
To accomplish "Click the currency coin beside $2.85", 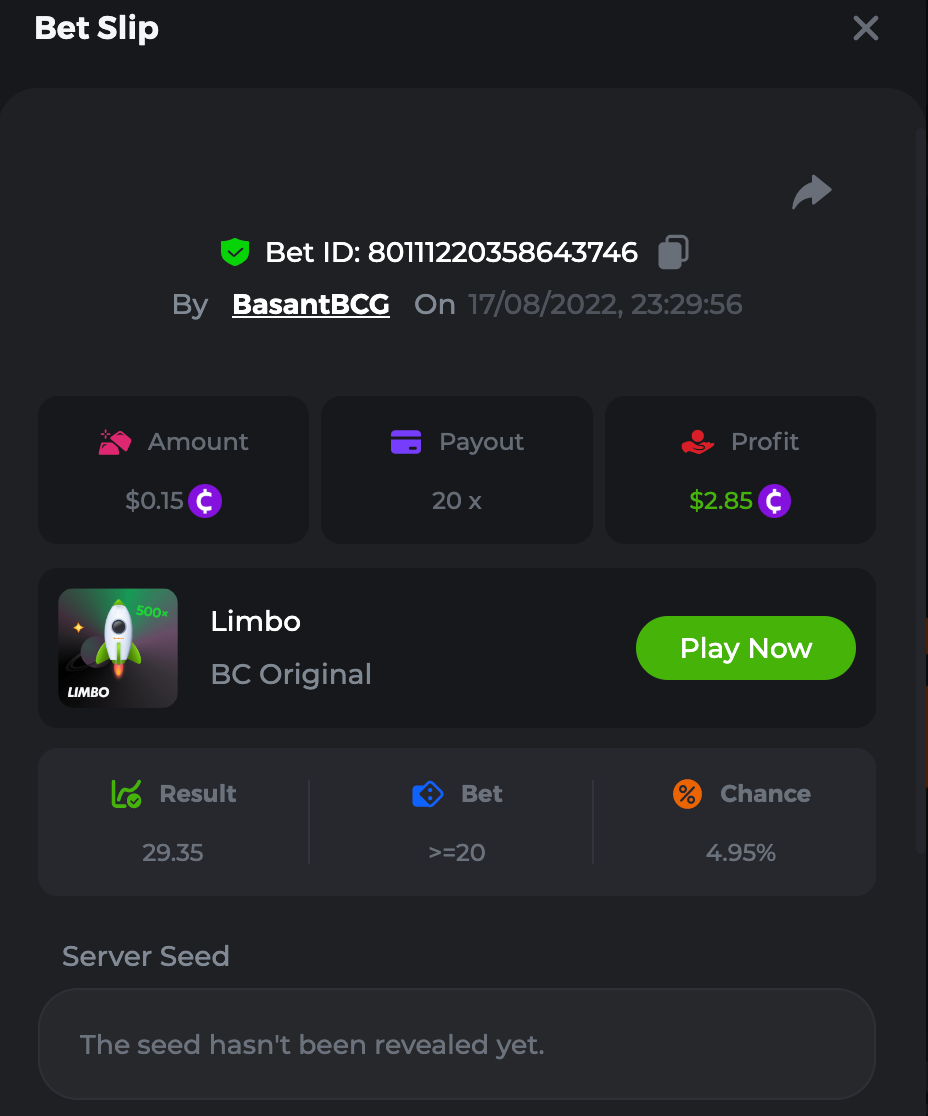I will click(x=774, y=500).
